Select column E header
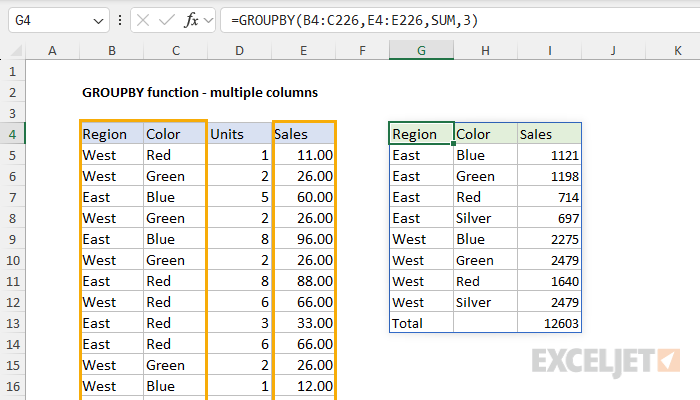 304,50
